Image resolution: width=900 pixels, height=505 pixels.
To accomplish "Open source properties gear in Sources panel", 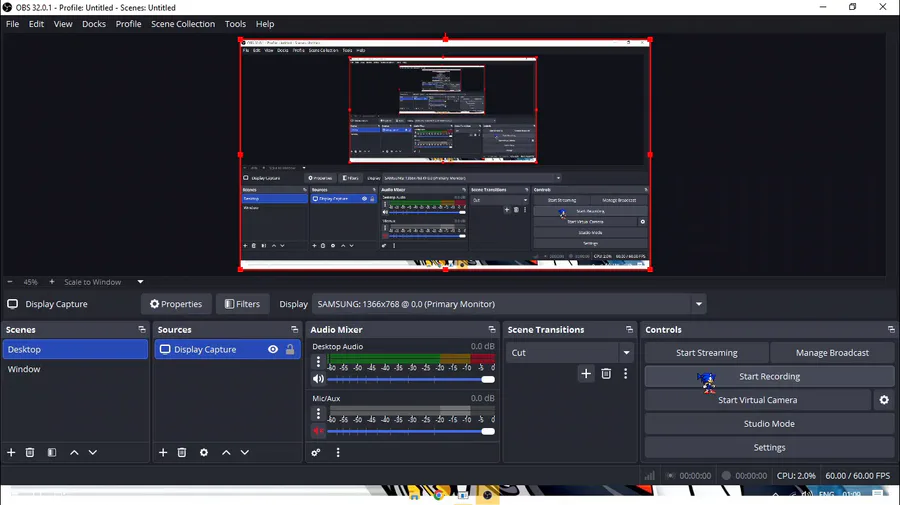I will click(x=204, y=452).
